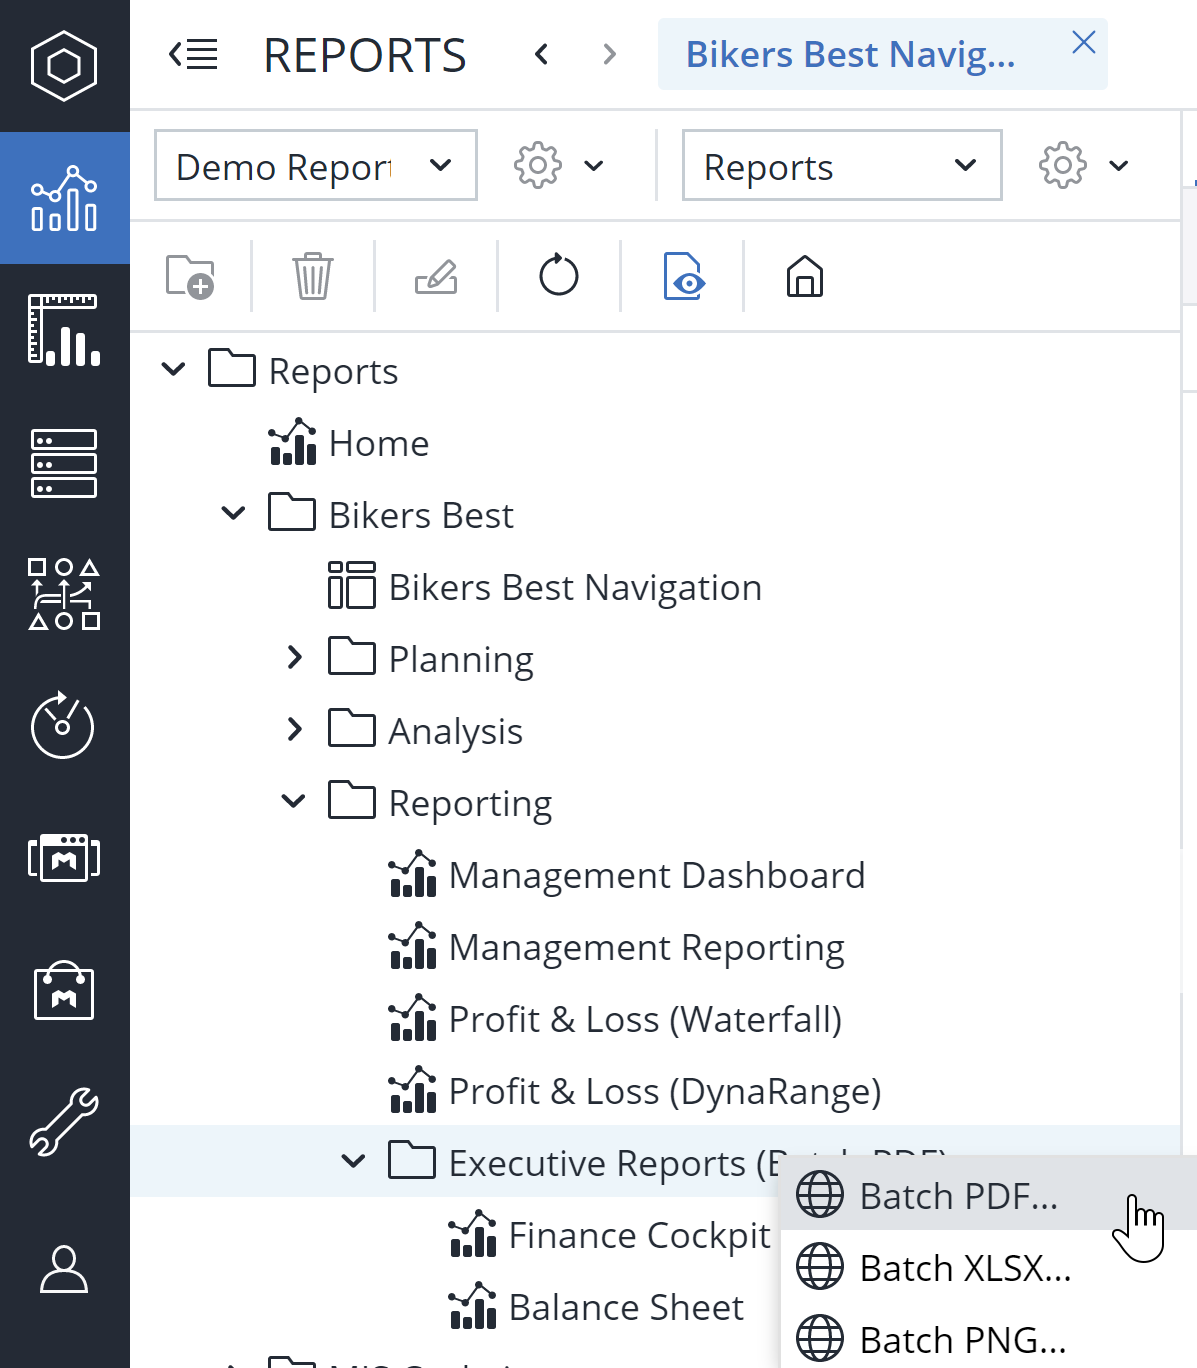The width and height of the screenshot is (1197, 1368).
Task: Refresh the report tree
Action: tap(559, 277)
